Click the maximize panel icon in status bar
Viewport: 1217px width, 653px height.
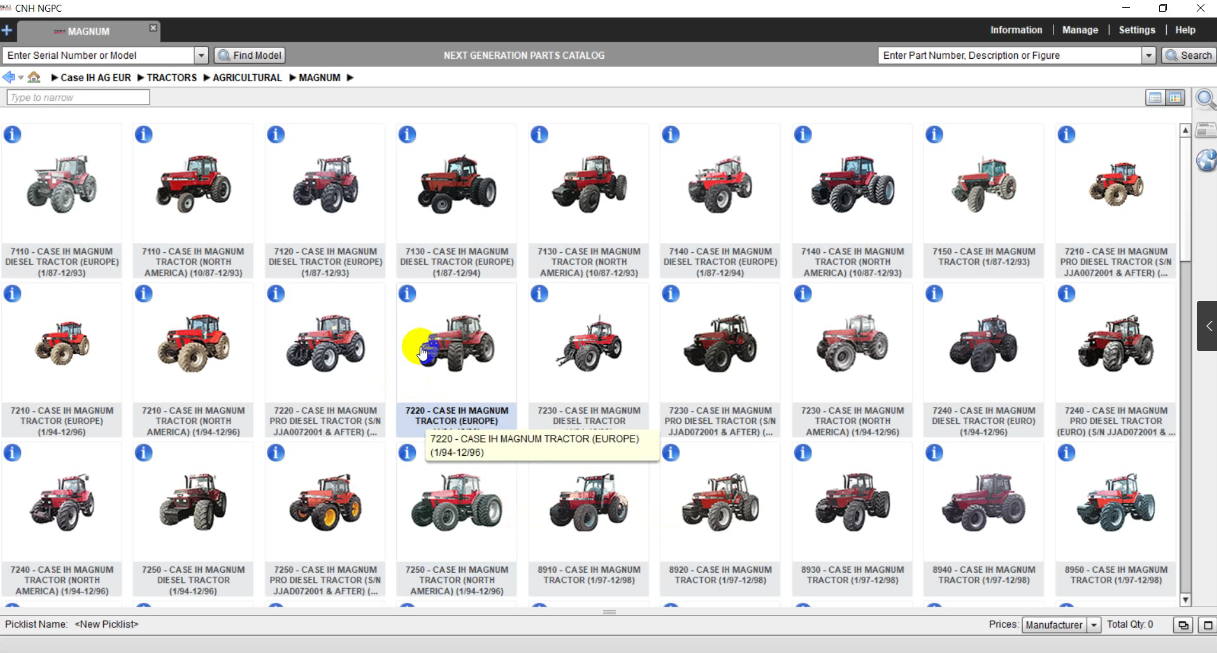1207,625
